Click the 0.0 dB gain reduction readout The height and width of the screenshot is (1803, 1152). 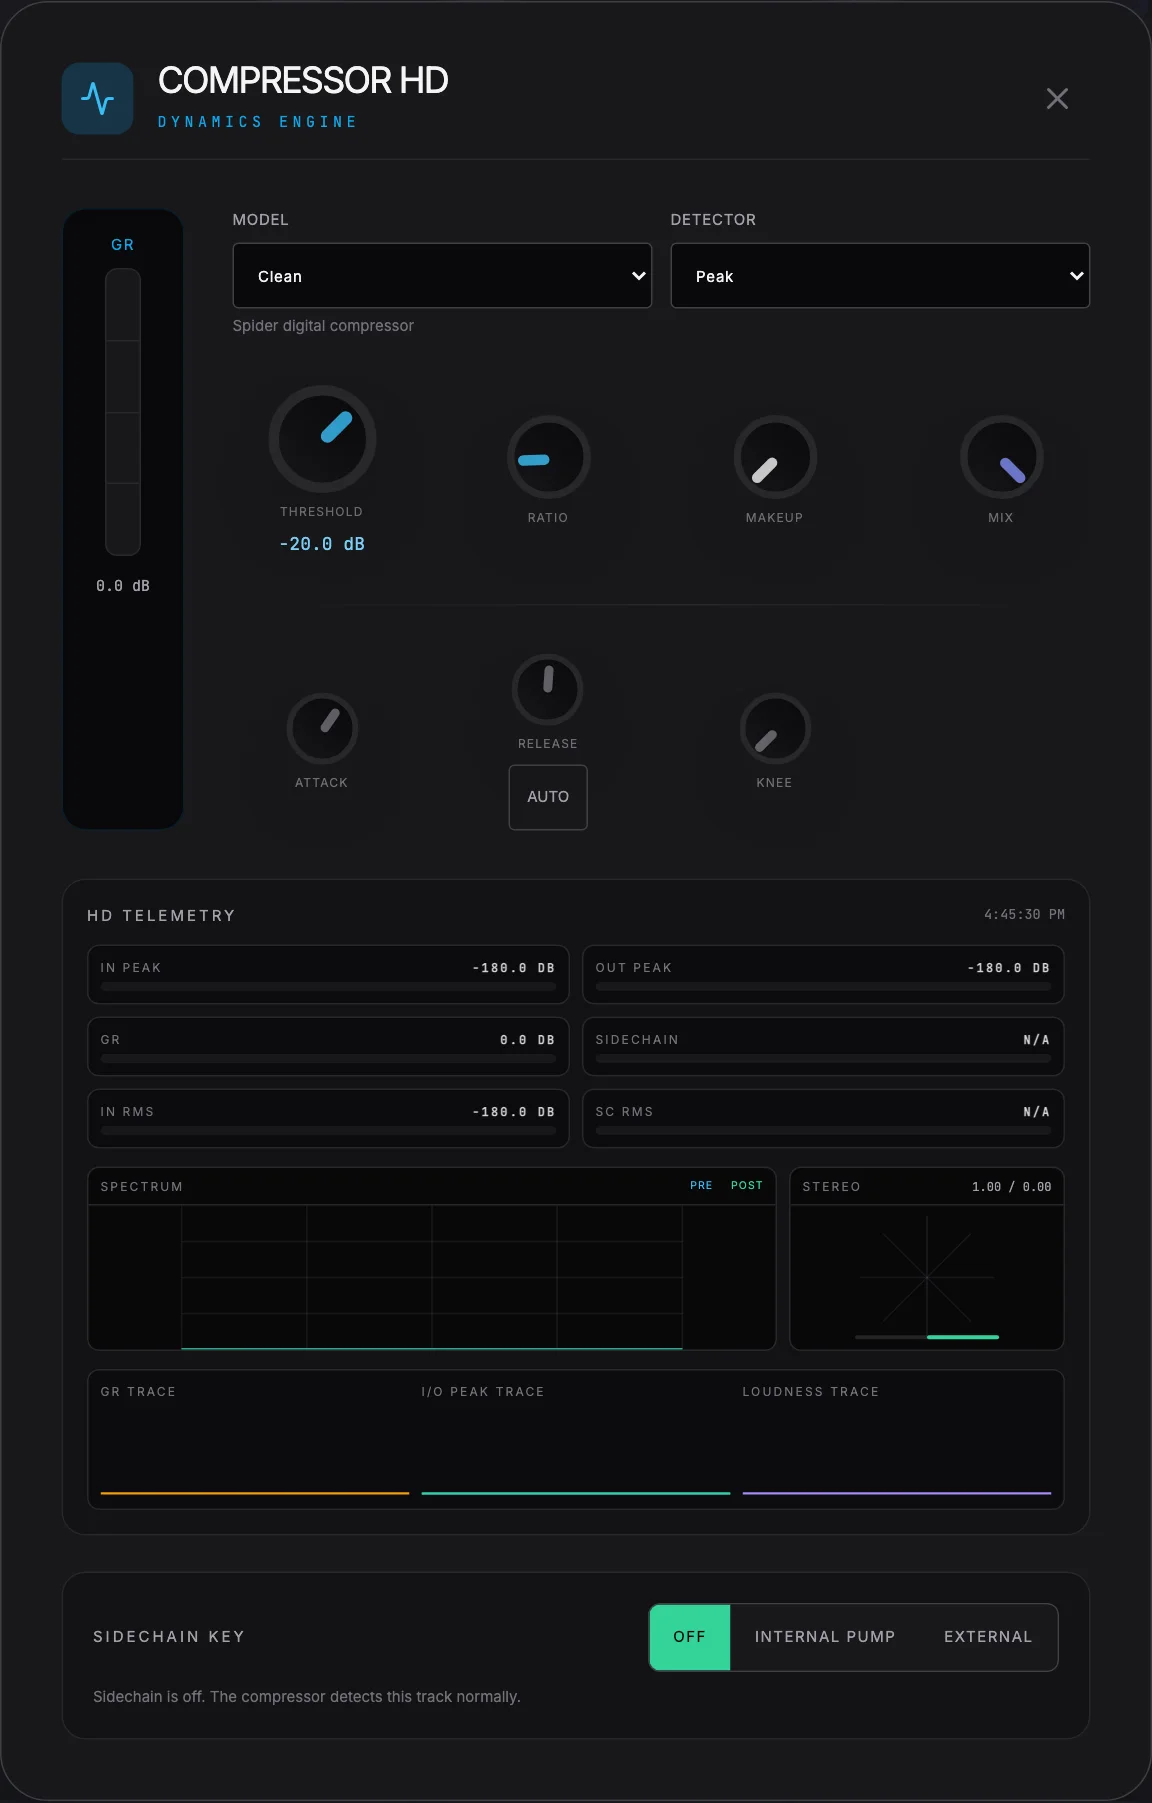coord(123,586)
